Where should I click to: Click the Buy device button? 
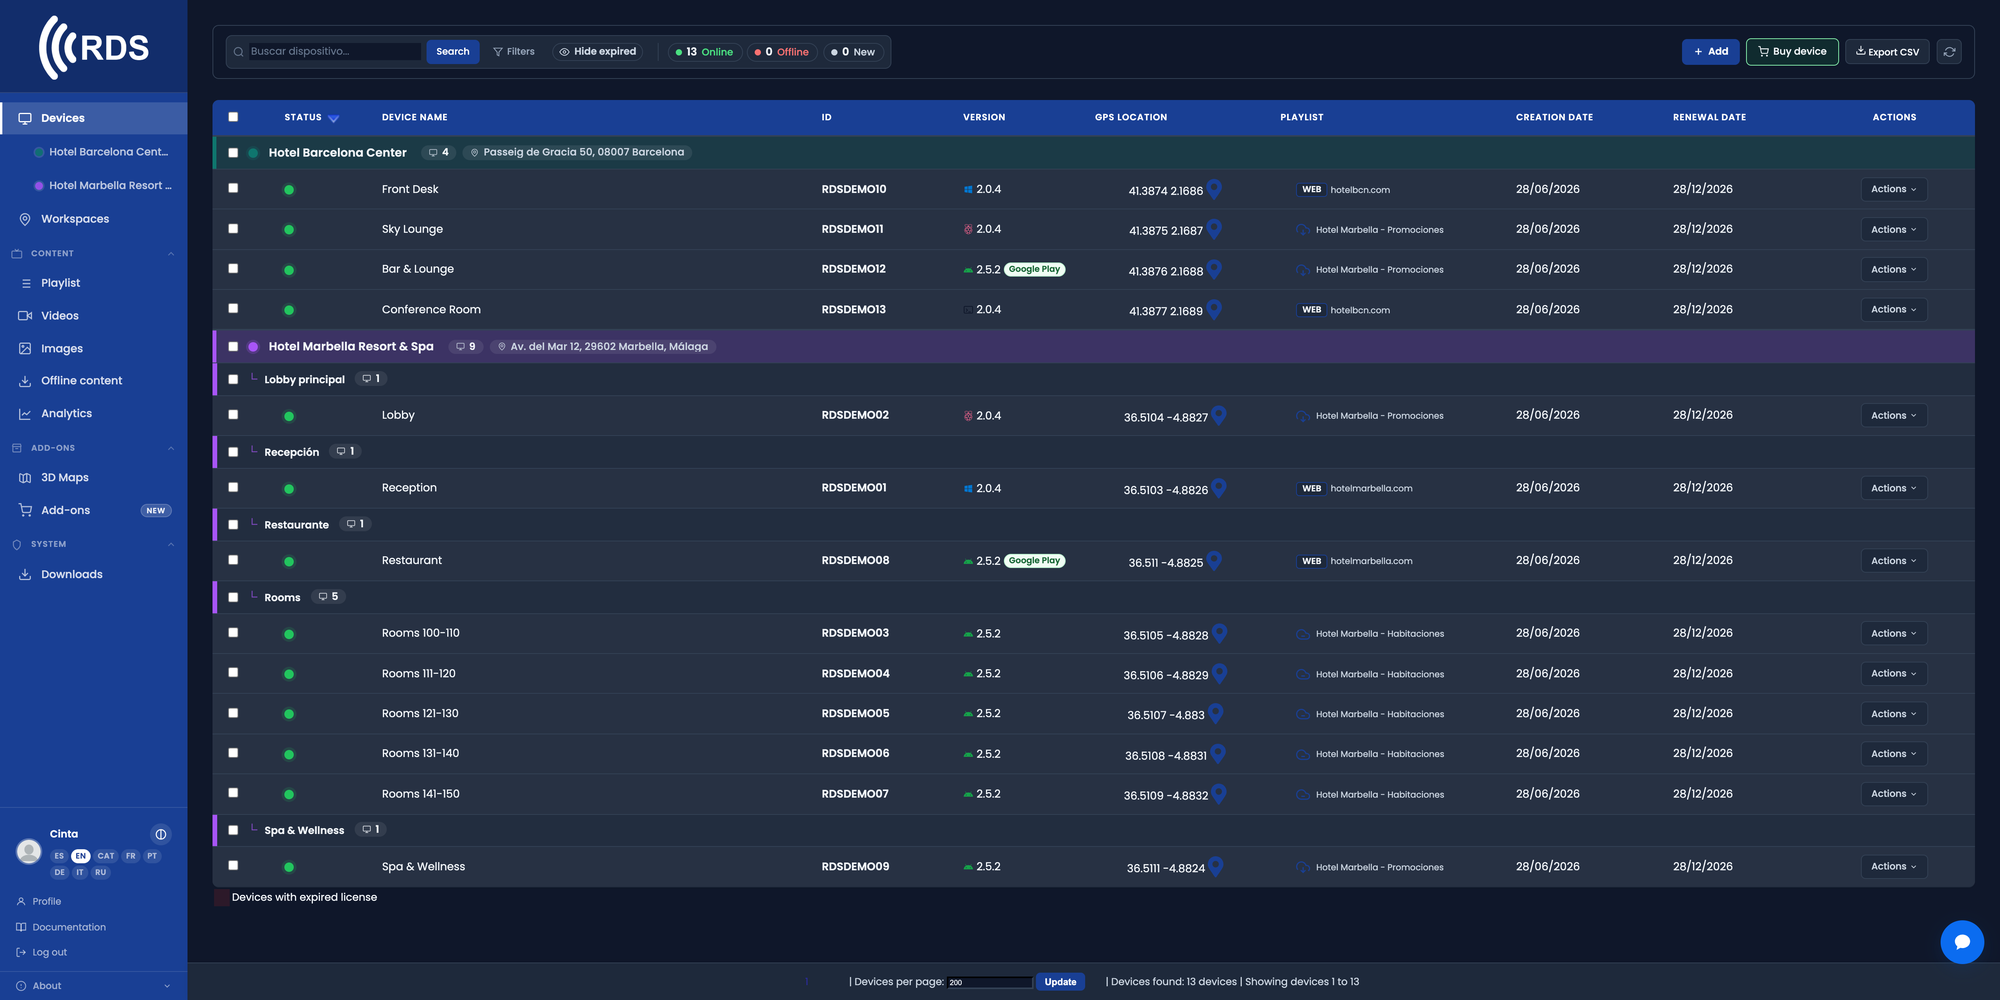coord(1792,52)
